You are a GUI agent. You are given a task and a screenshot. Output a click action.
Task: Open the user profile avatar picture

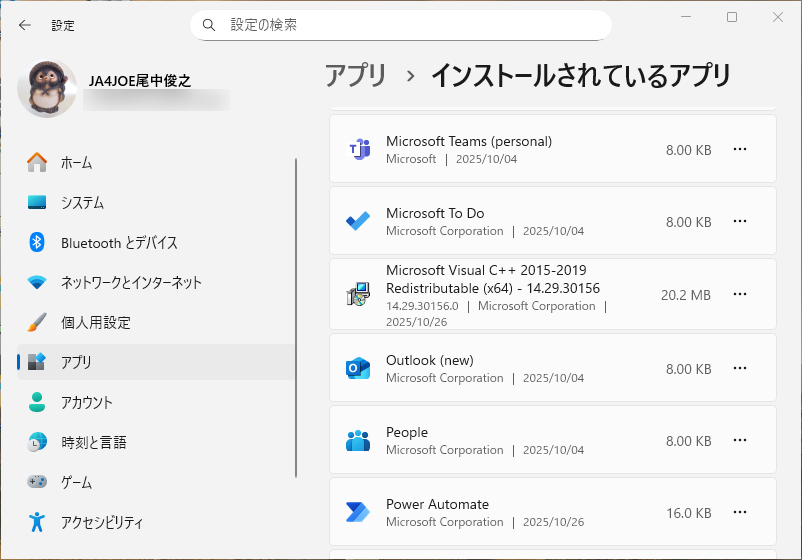tap(47, 89)
